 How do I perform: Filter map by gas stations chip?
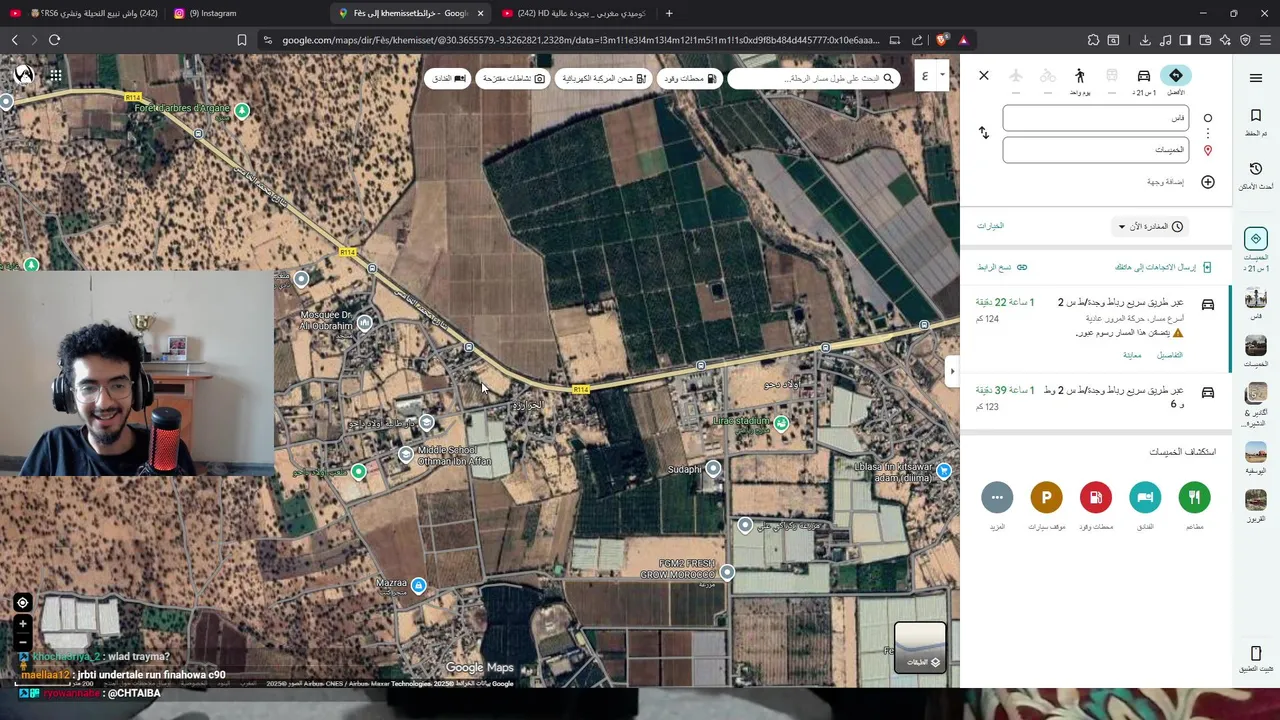pos(691,78)
